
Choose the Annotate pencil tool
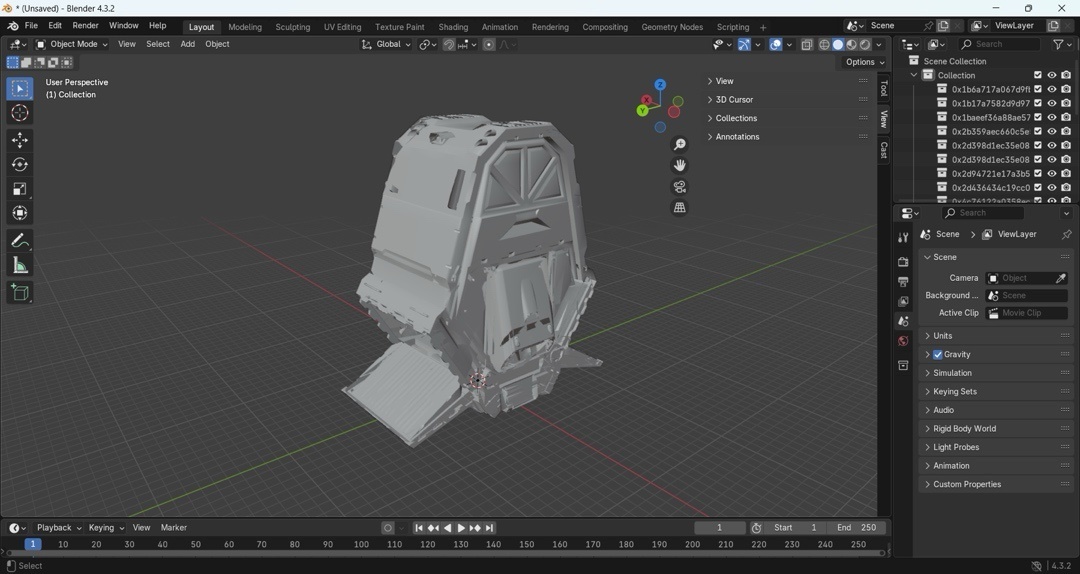click(x=20, y=241)
